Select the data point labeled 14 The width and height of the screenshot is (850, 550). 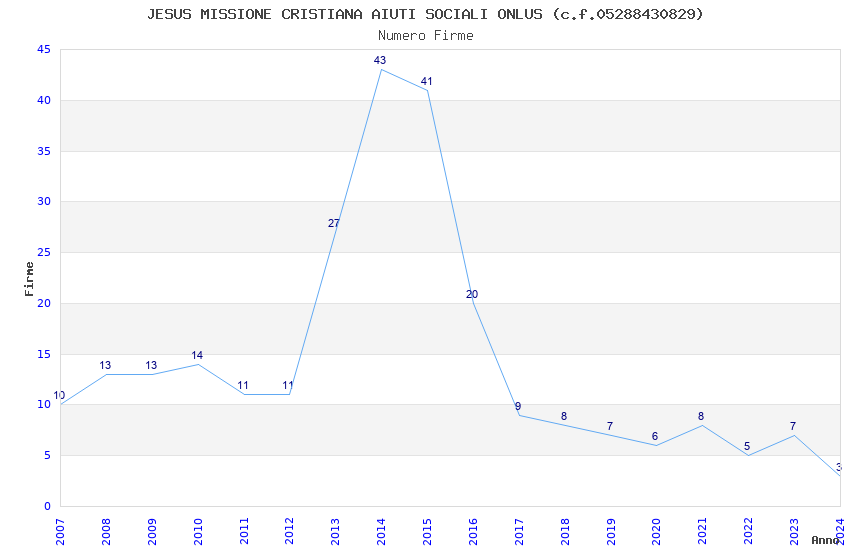[198, 364]
